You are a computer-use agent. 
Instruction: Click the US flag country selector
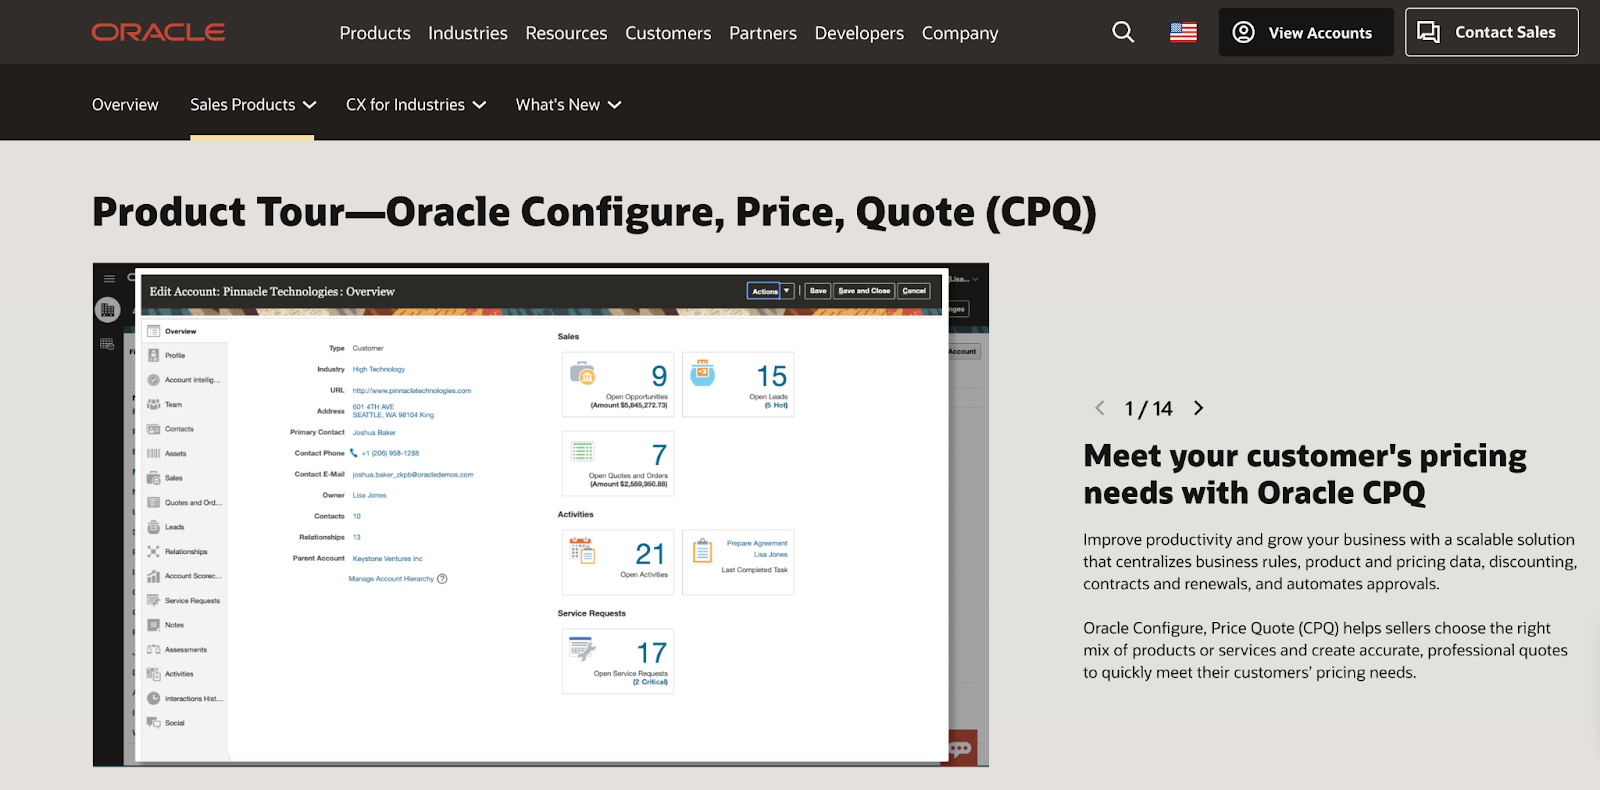point(1183,32)
